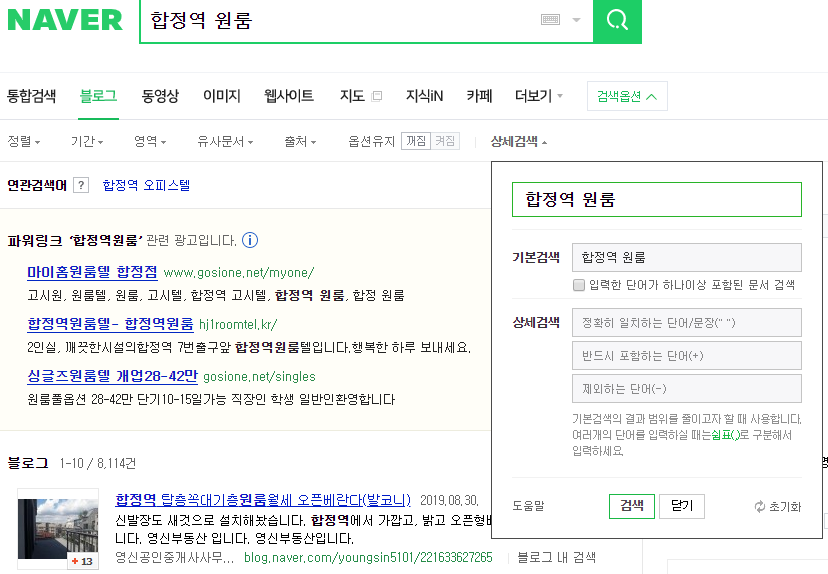The height and width of the screenshot is (574, 828).
Task: Click the map new-window icon beside 지도
Action: point(377,96)
